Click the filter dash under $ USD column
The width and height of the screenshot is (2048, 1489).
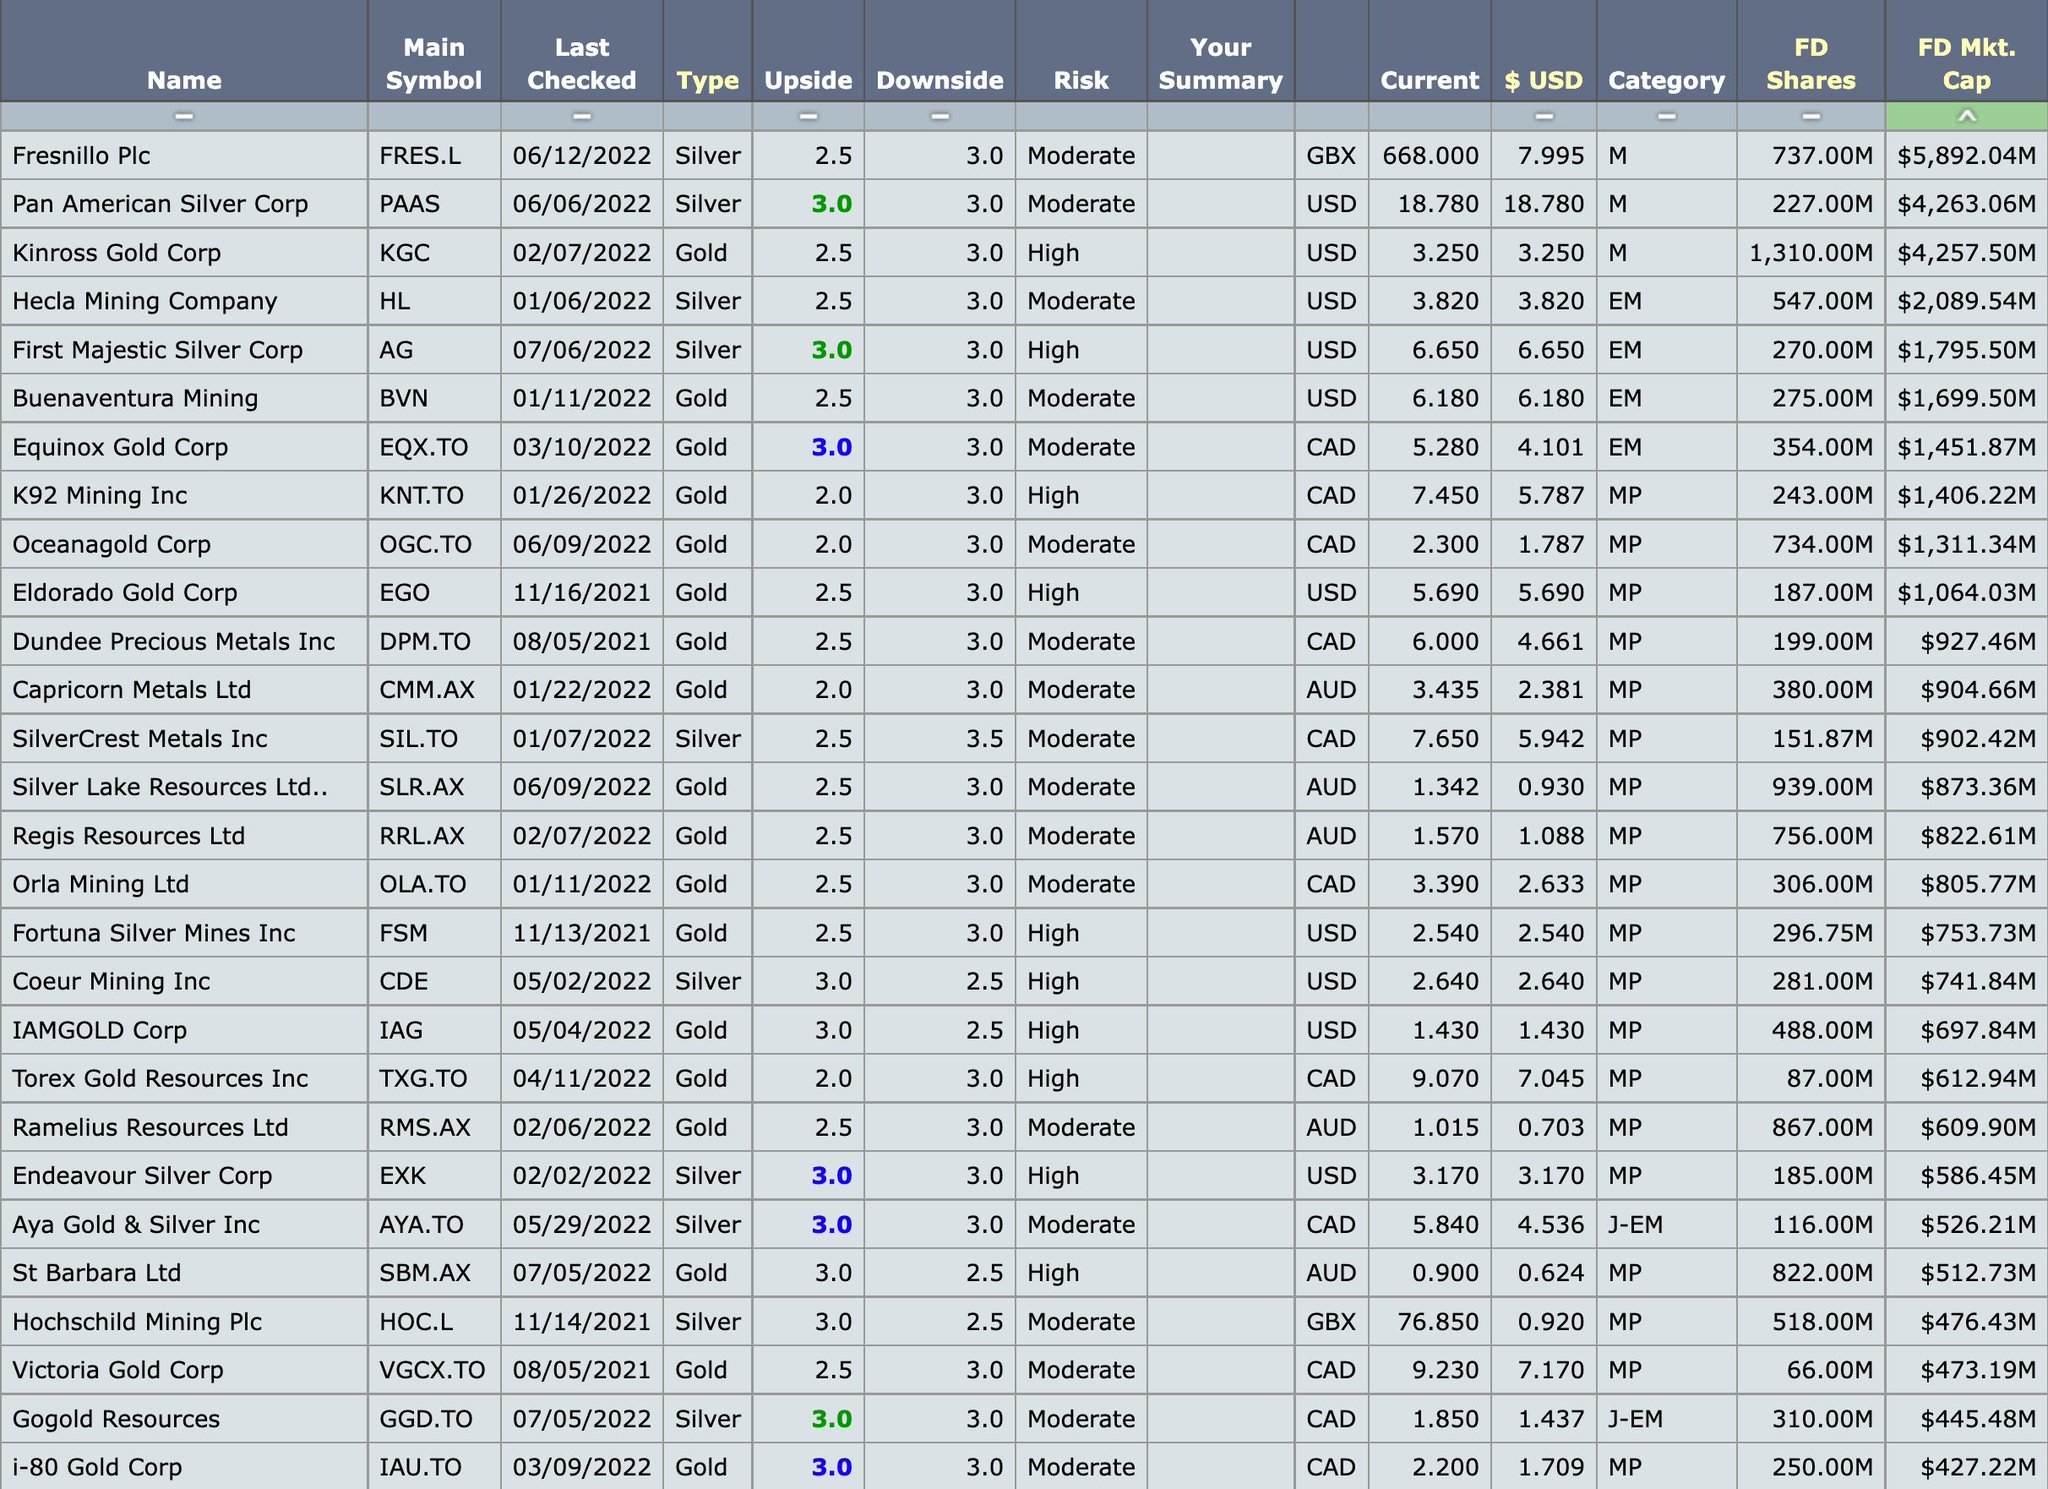pyautogui.click(x=1543, y=116)
